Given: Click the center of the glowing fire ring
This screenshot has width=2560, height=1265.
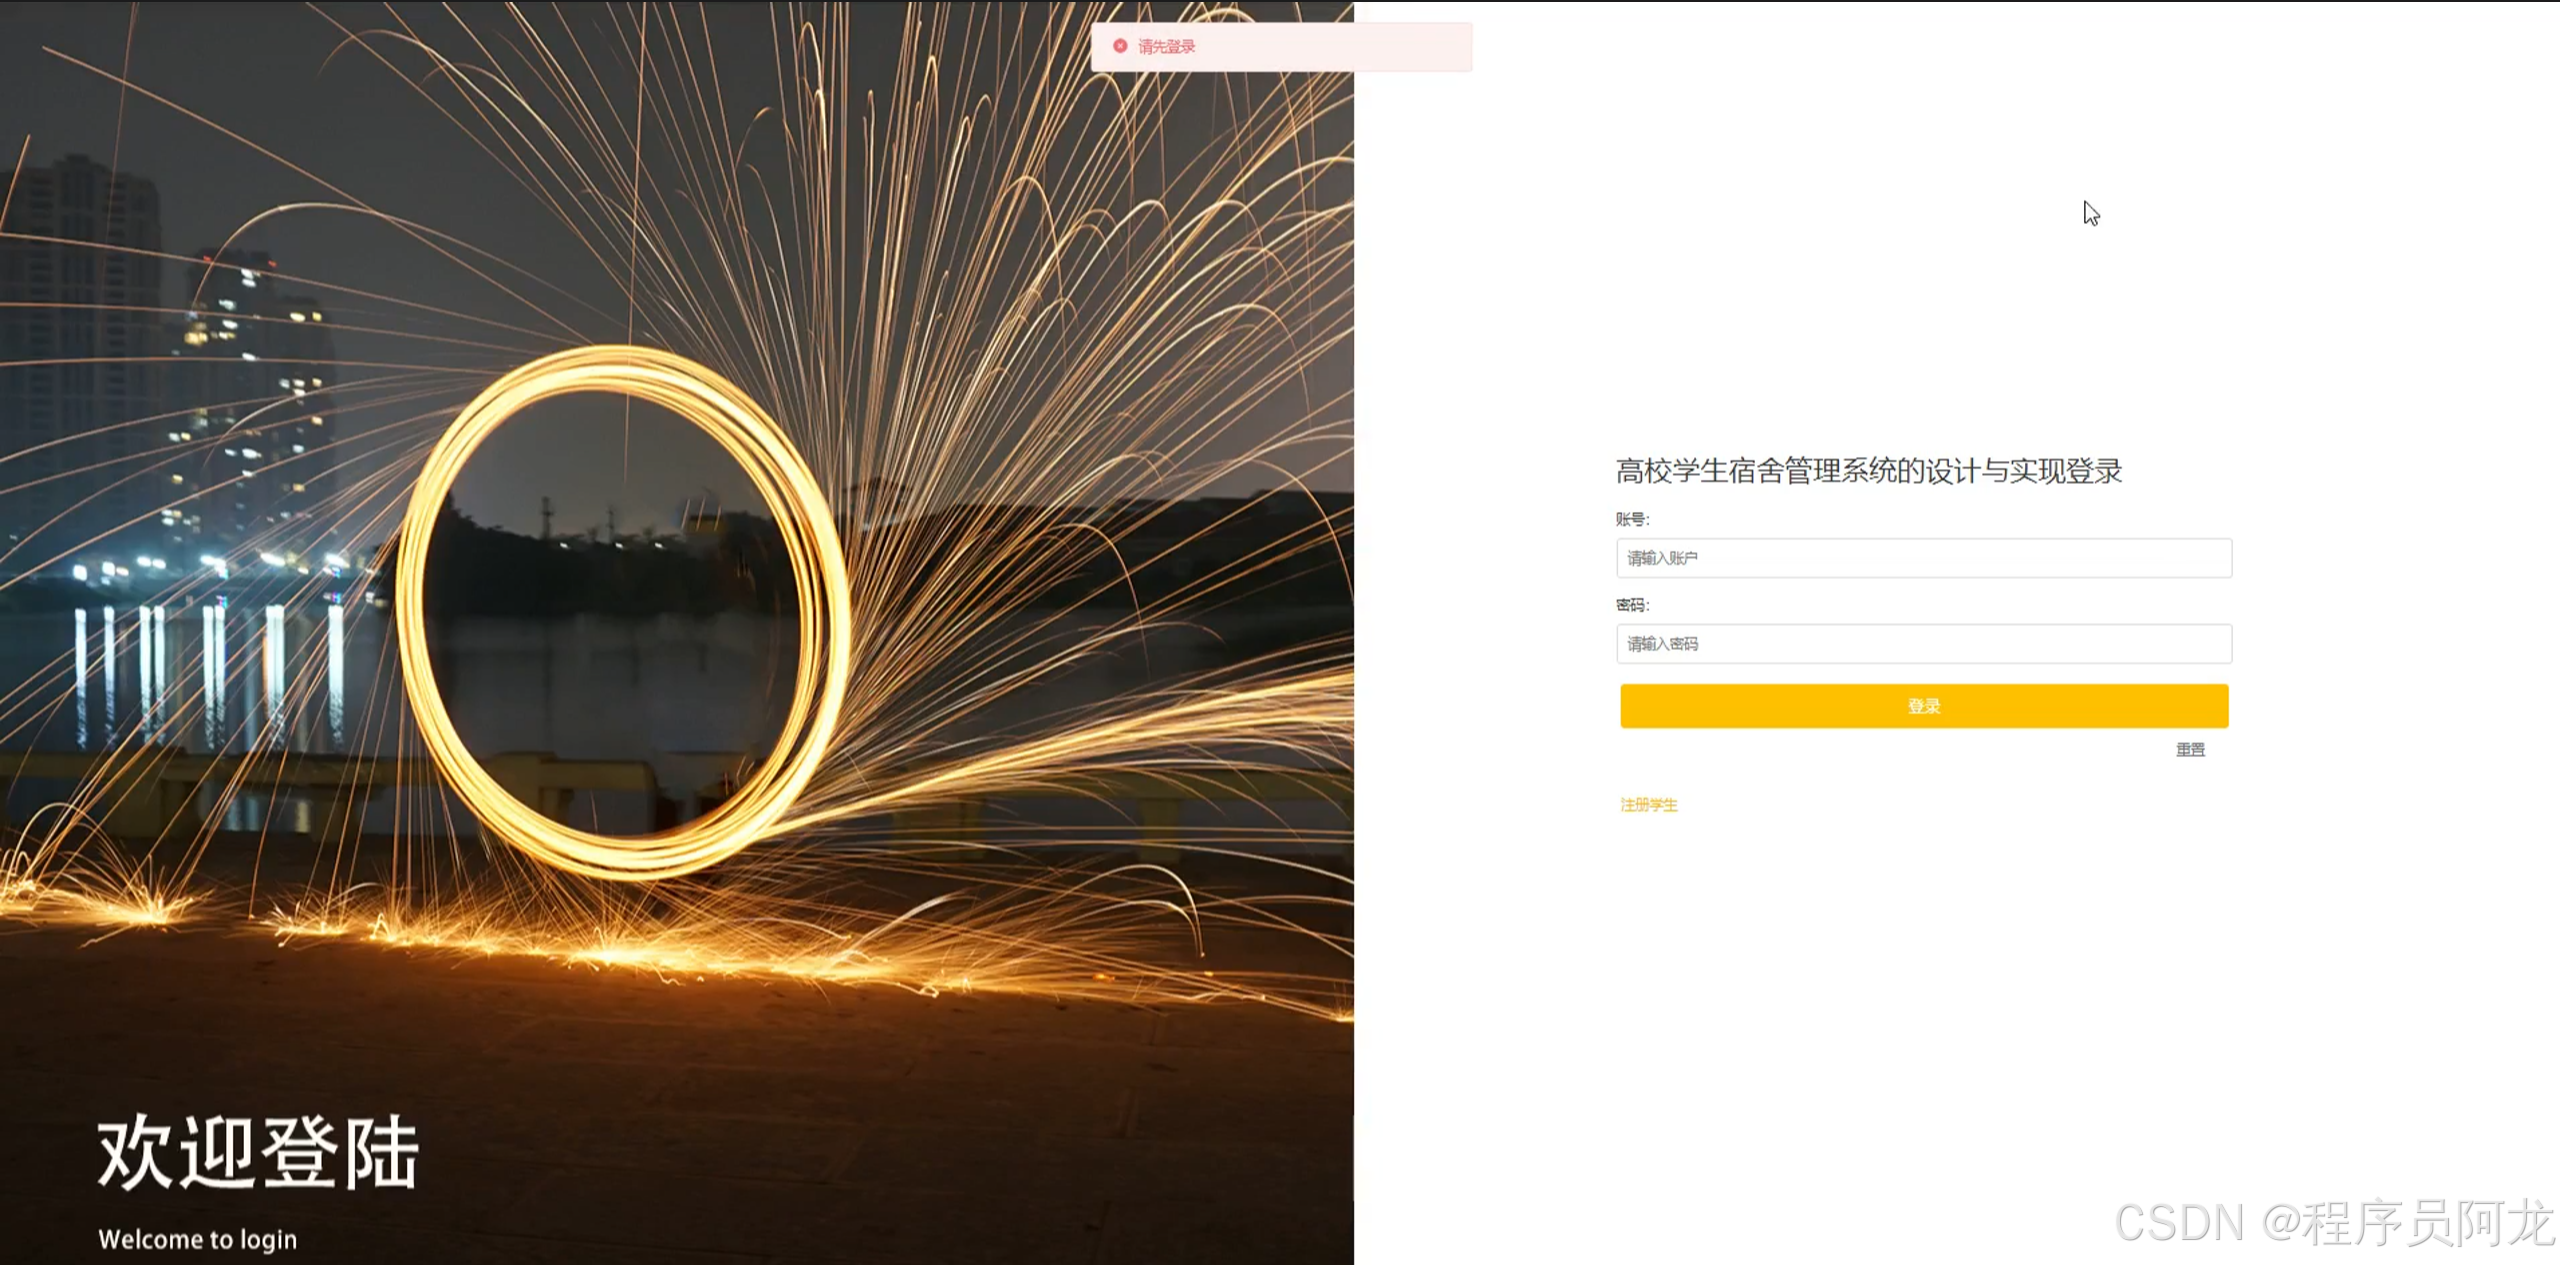Looking at the screenshot, I should point(620,610).
